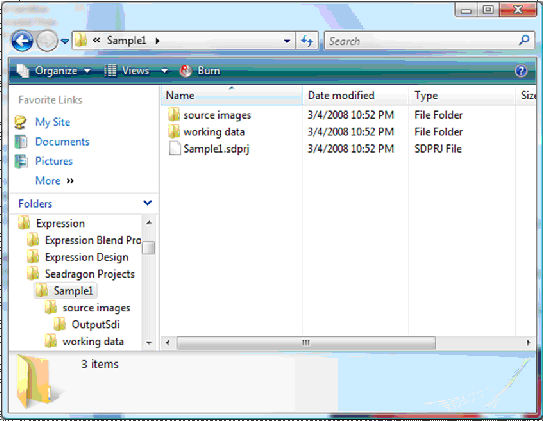Open recent pages dropdown next to Forward
Screen dimensions: 543x421
pos(65,41)
